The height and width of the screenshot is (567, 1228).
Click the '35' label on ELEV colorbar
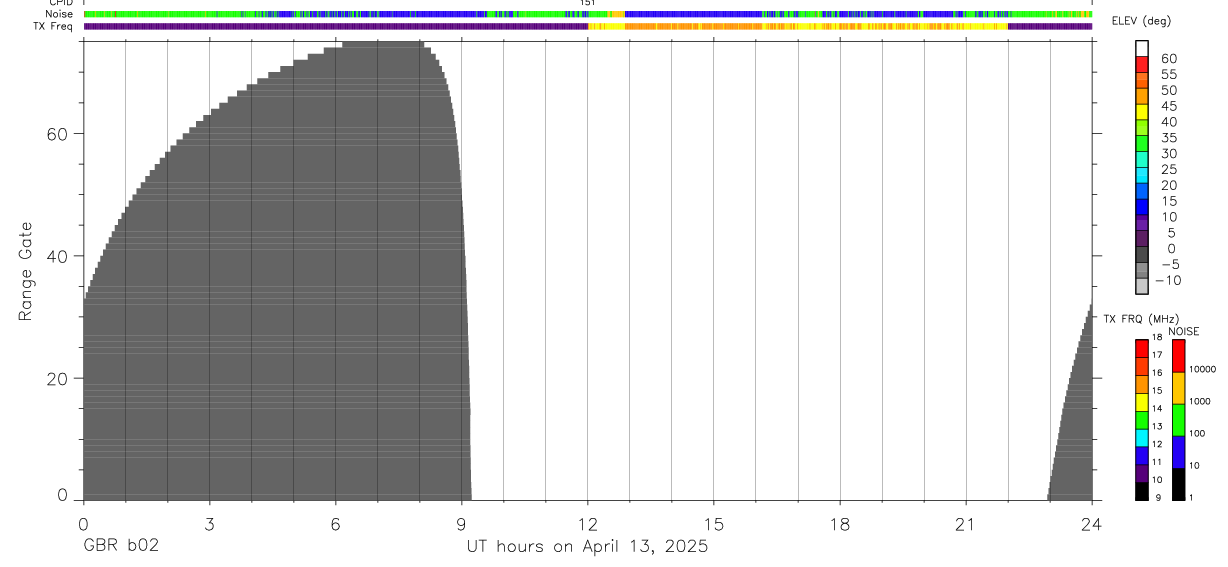coord(1169,138)
